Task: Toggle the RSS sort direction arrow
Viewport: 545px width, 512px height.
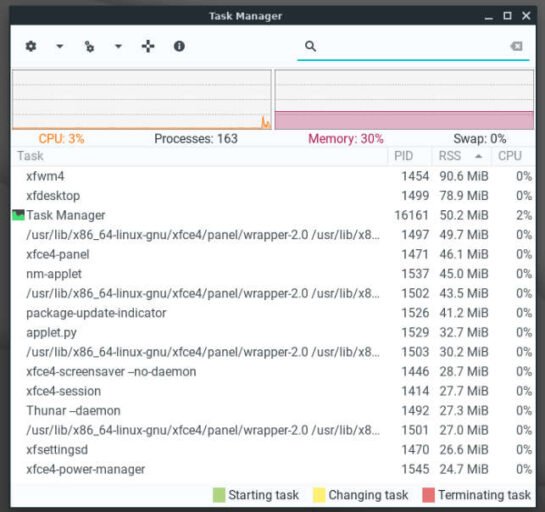Action: [x=479, y=156]
